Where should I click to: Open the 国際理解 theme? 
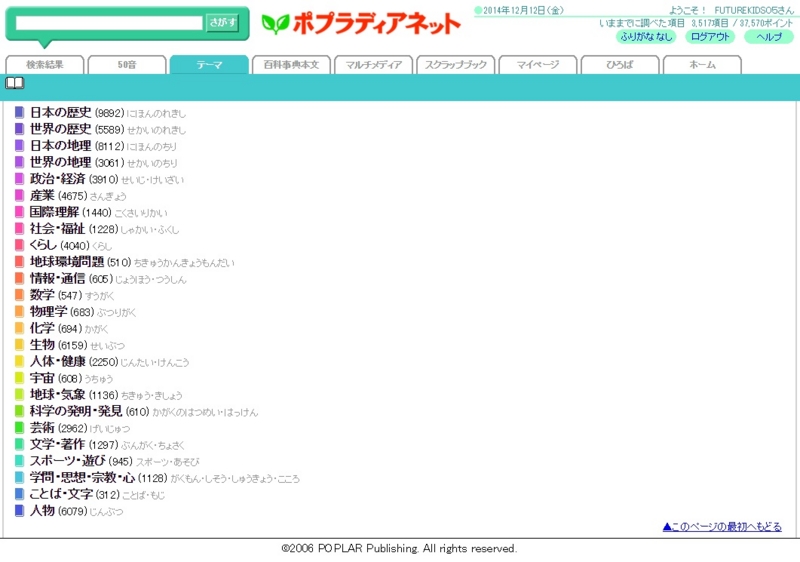tap(54, 212)
